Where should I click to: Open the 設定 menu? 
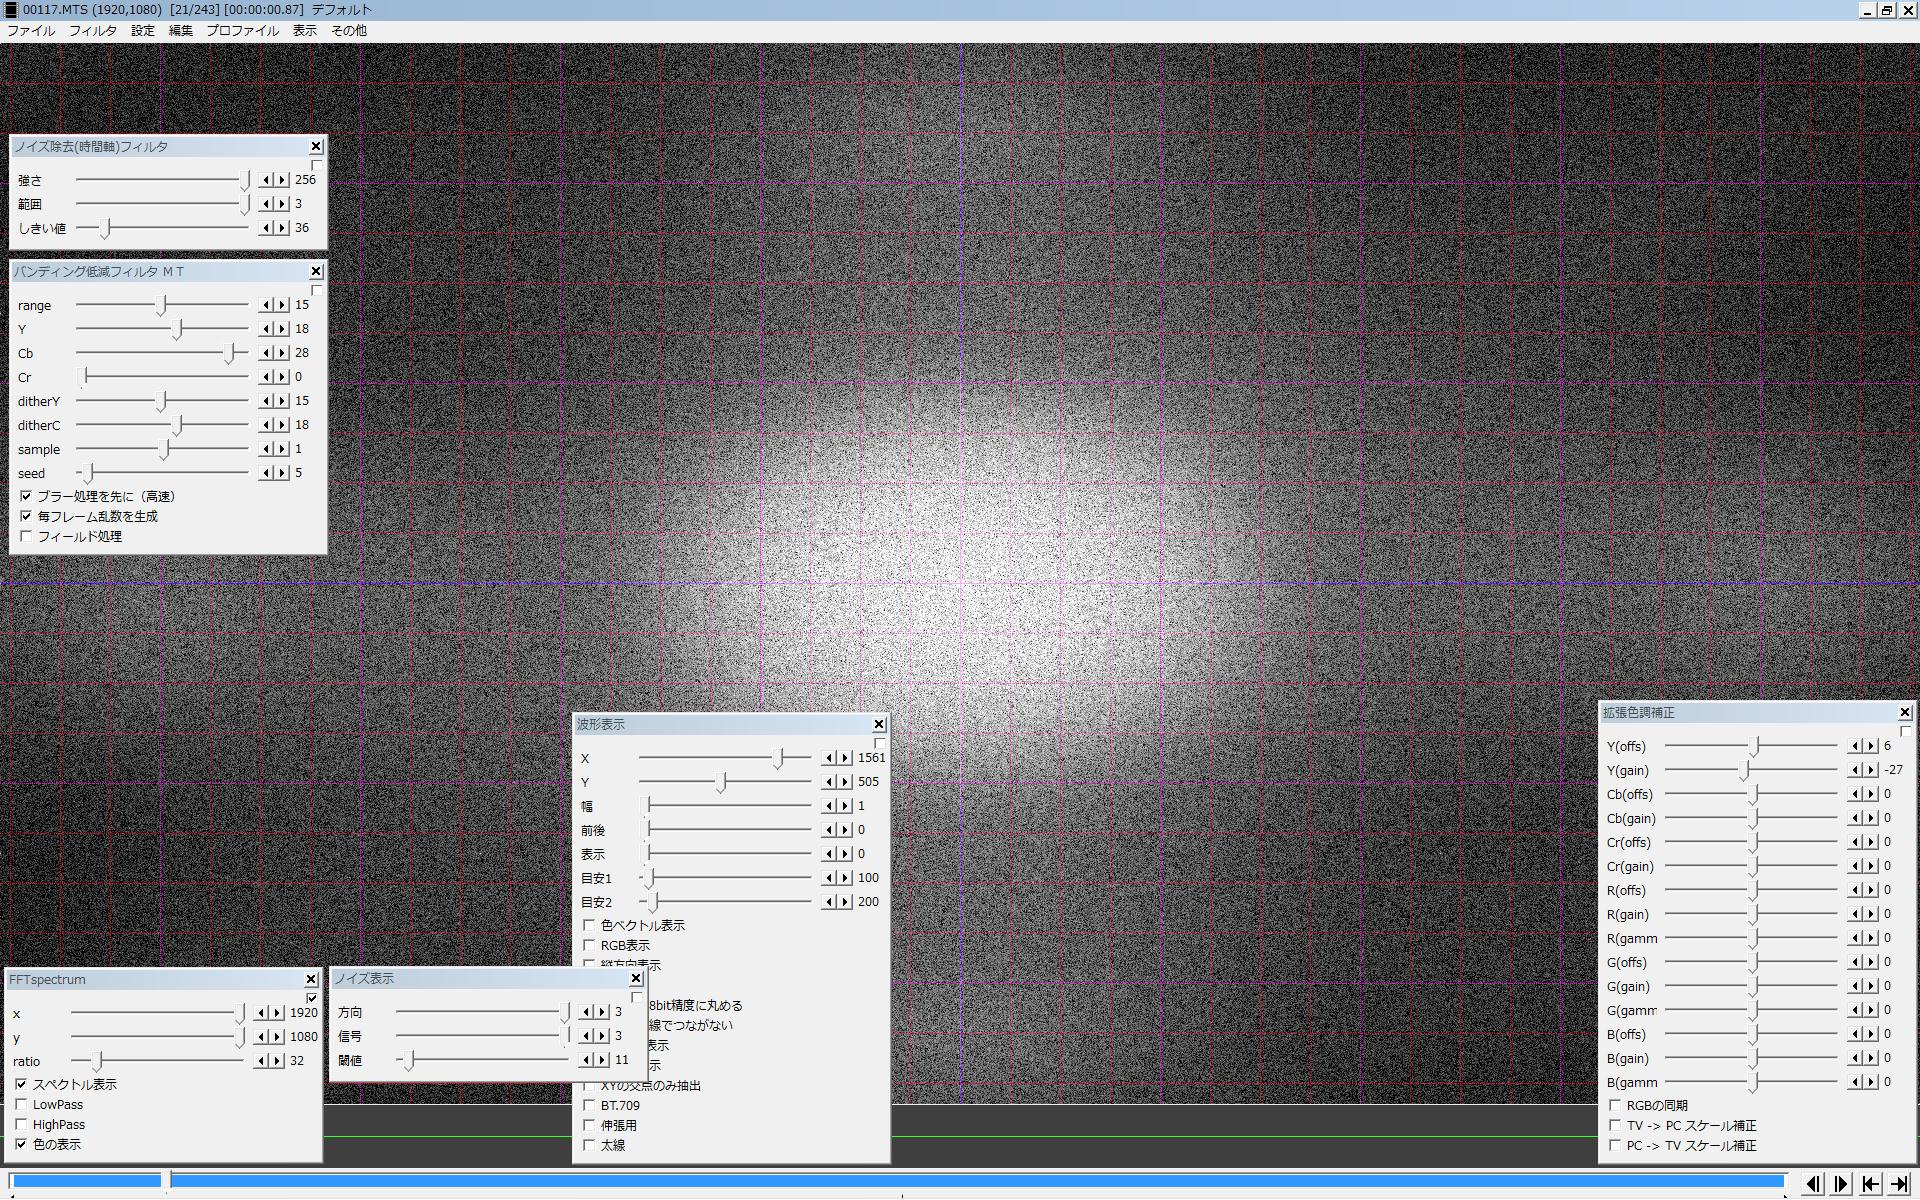coord(143,31)
